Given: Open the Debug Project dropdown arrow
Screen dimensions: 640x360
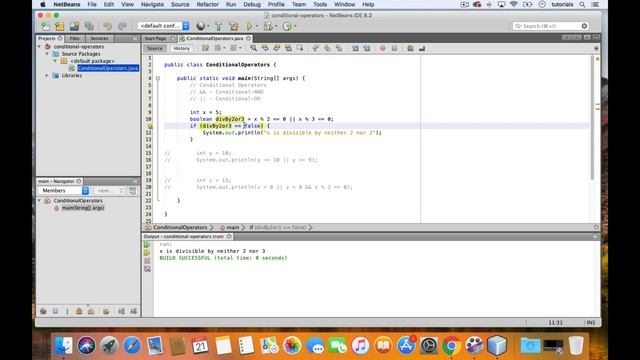Looking at the screenshot, I should 276,27.
